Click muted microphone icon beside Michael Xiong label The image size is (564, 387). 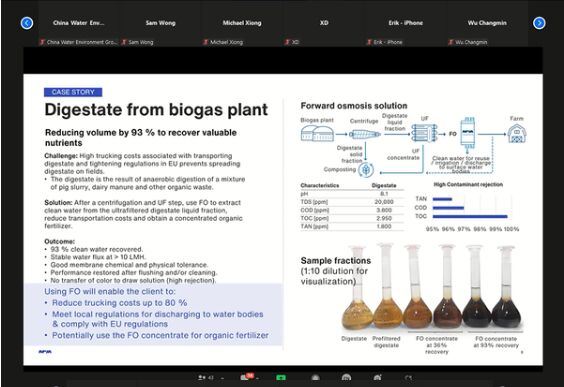(x=205, y=42)
